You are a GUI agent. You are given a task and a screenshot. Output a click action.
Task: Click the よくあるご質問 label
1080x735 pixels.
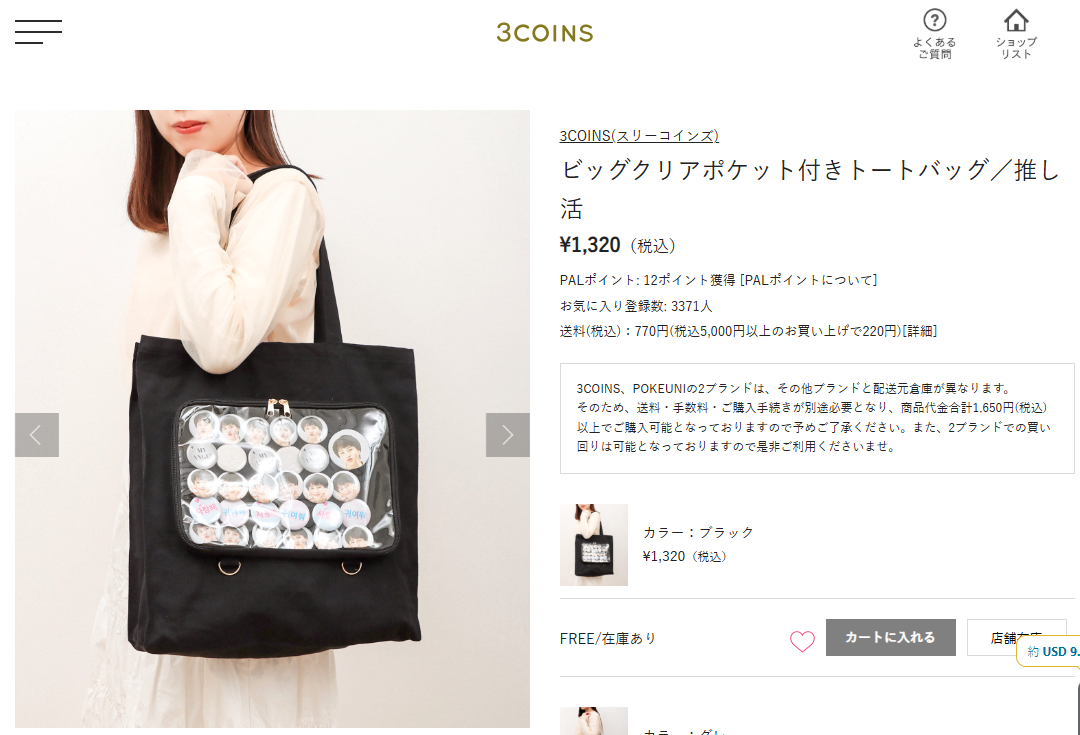(x=935, y=48)
